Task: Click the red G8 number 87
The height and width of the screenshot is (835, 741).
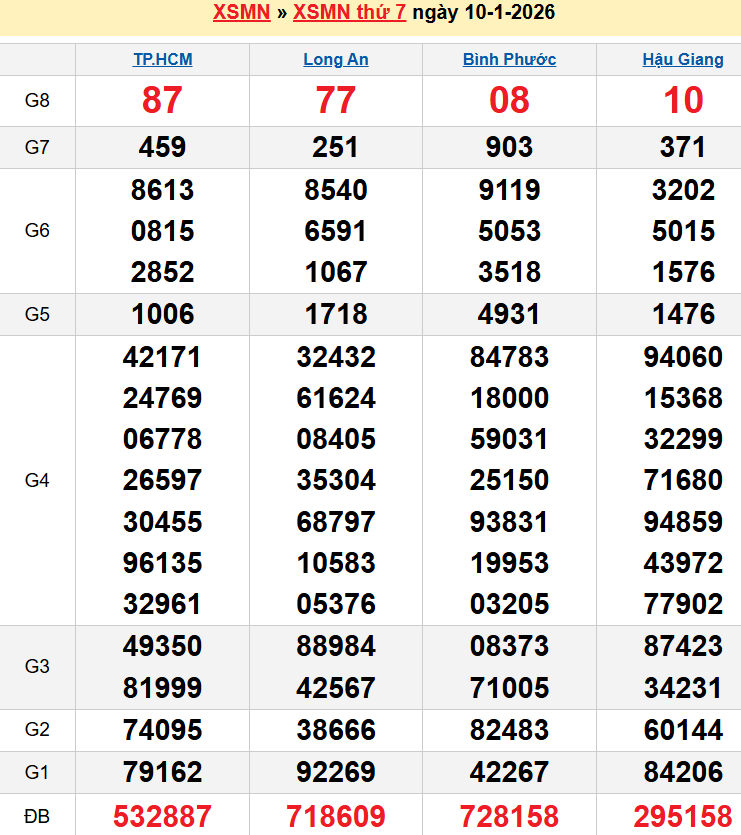Action: [162, 100]
